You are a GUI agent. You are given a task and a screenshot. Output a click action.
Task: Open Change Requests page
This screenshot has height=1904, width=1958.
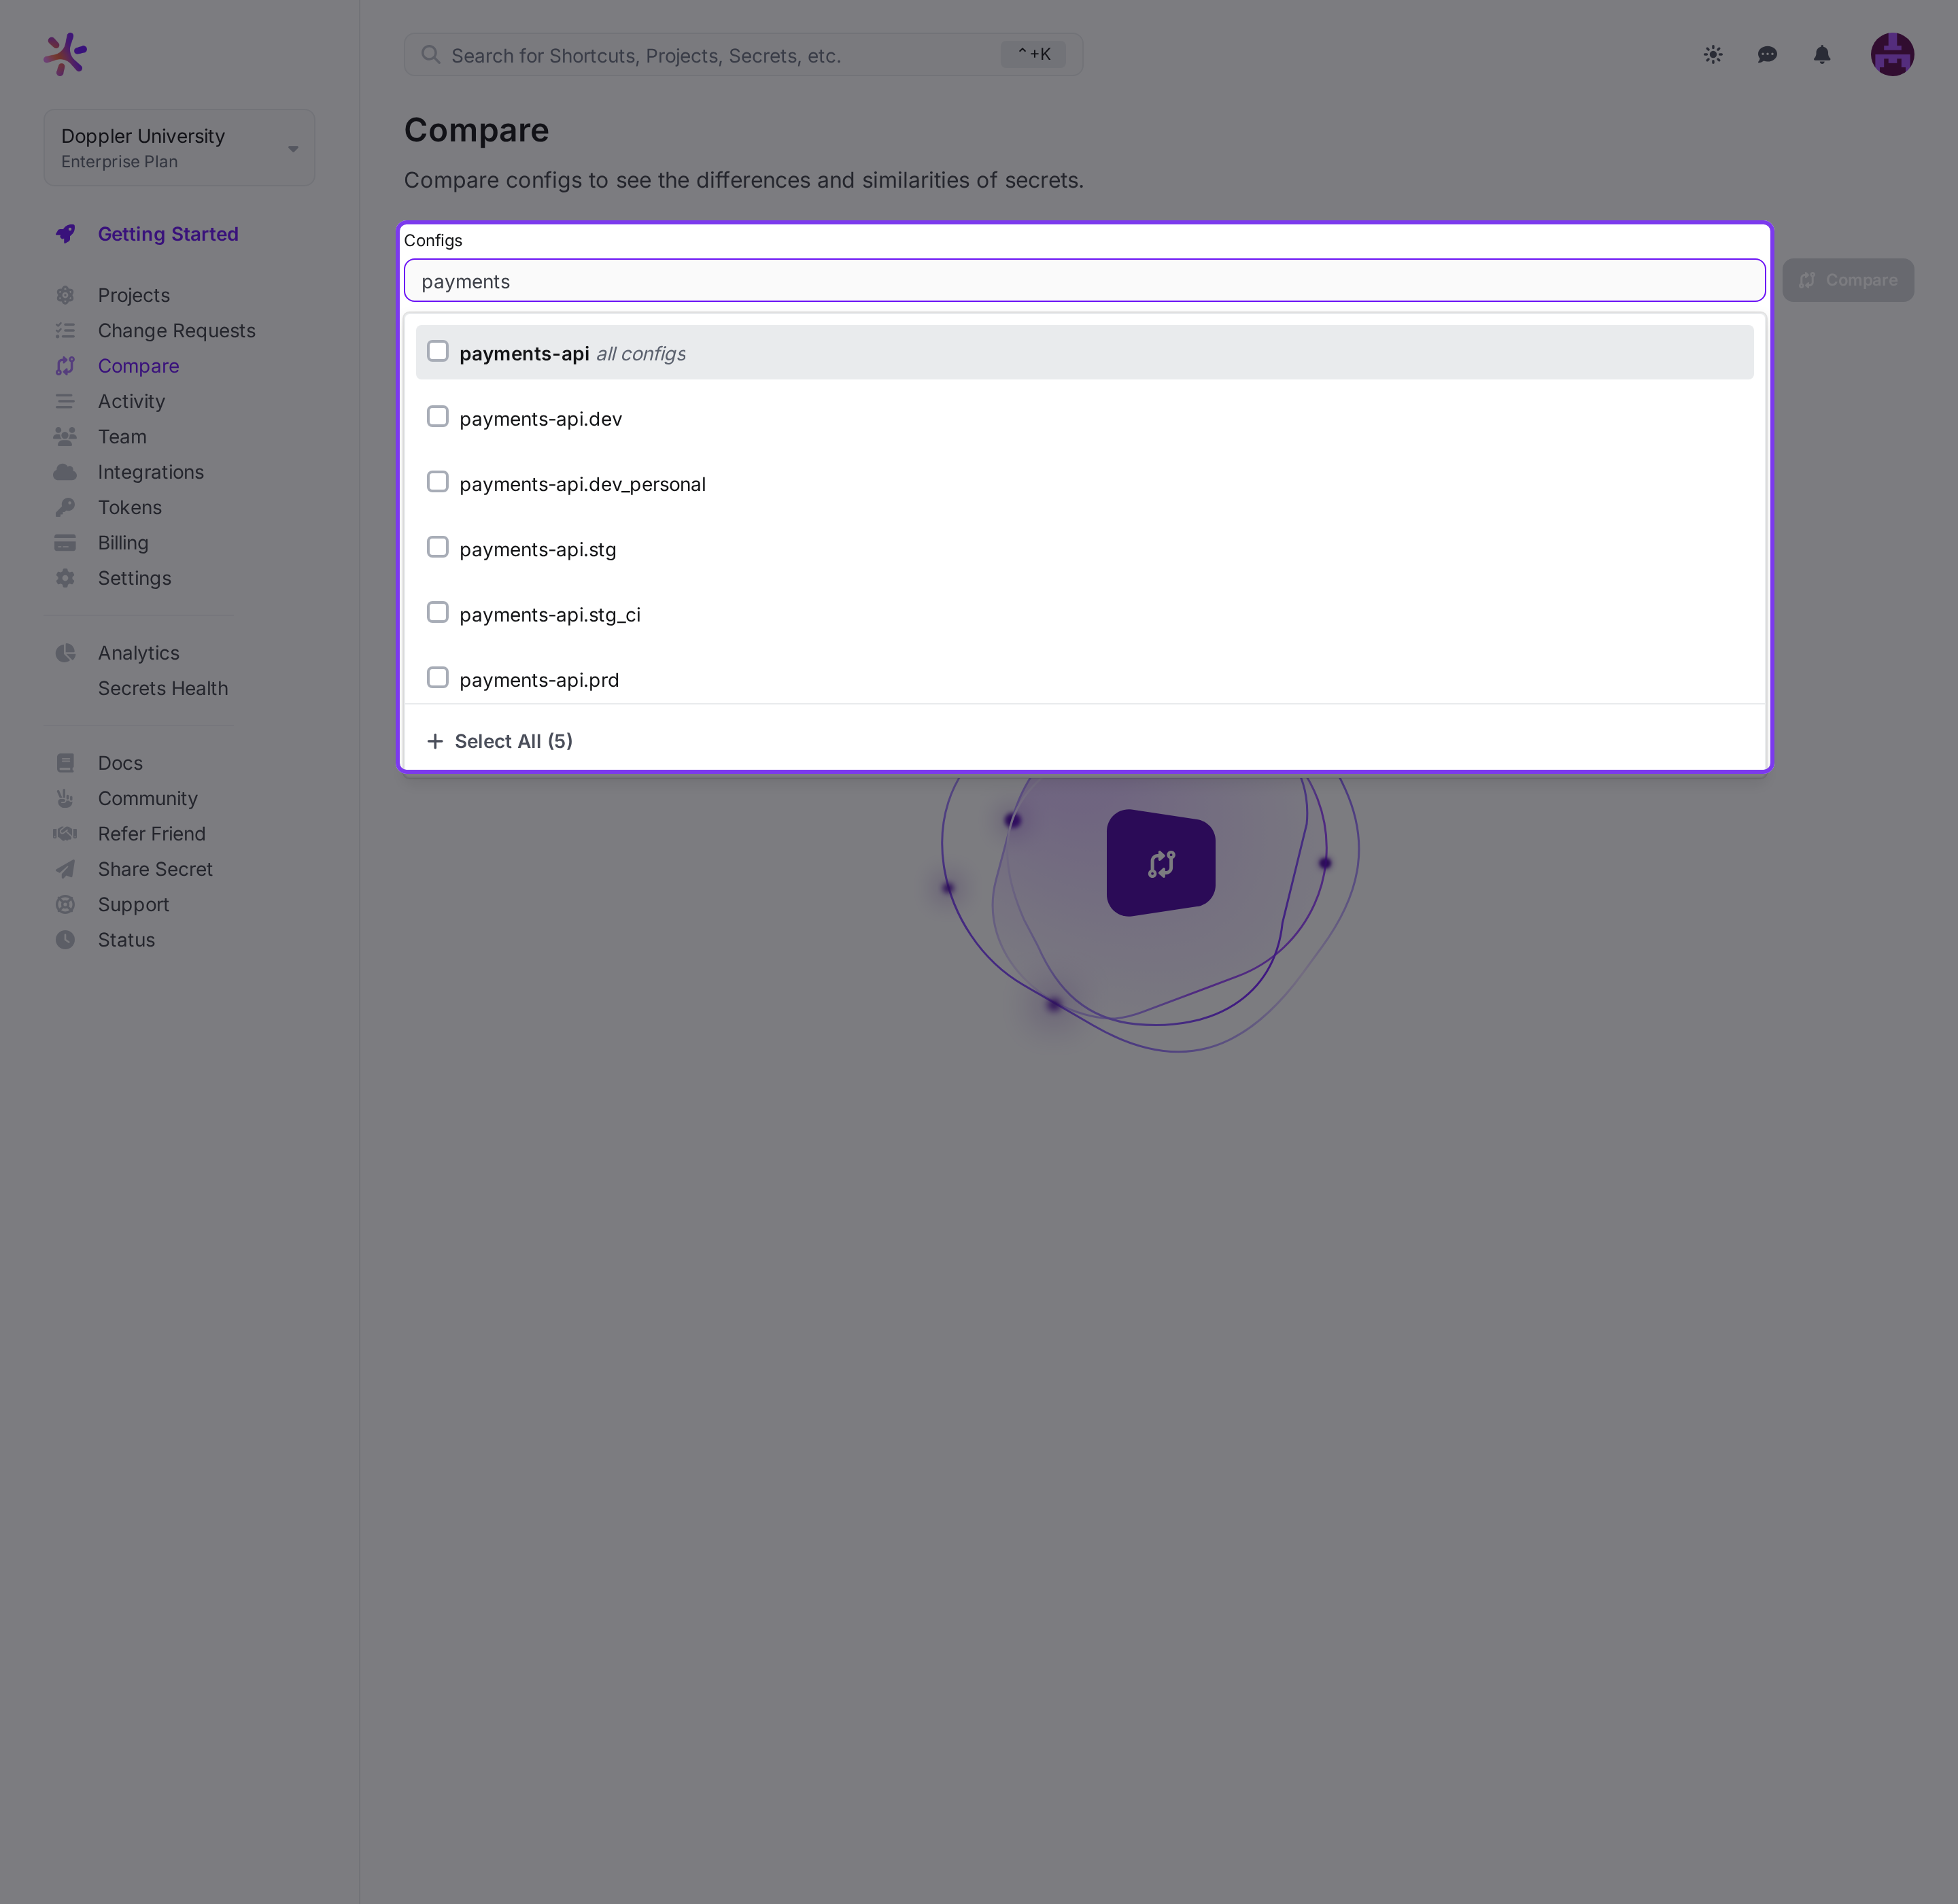click(x=177, y=331)
